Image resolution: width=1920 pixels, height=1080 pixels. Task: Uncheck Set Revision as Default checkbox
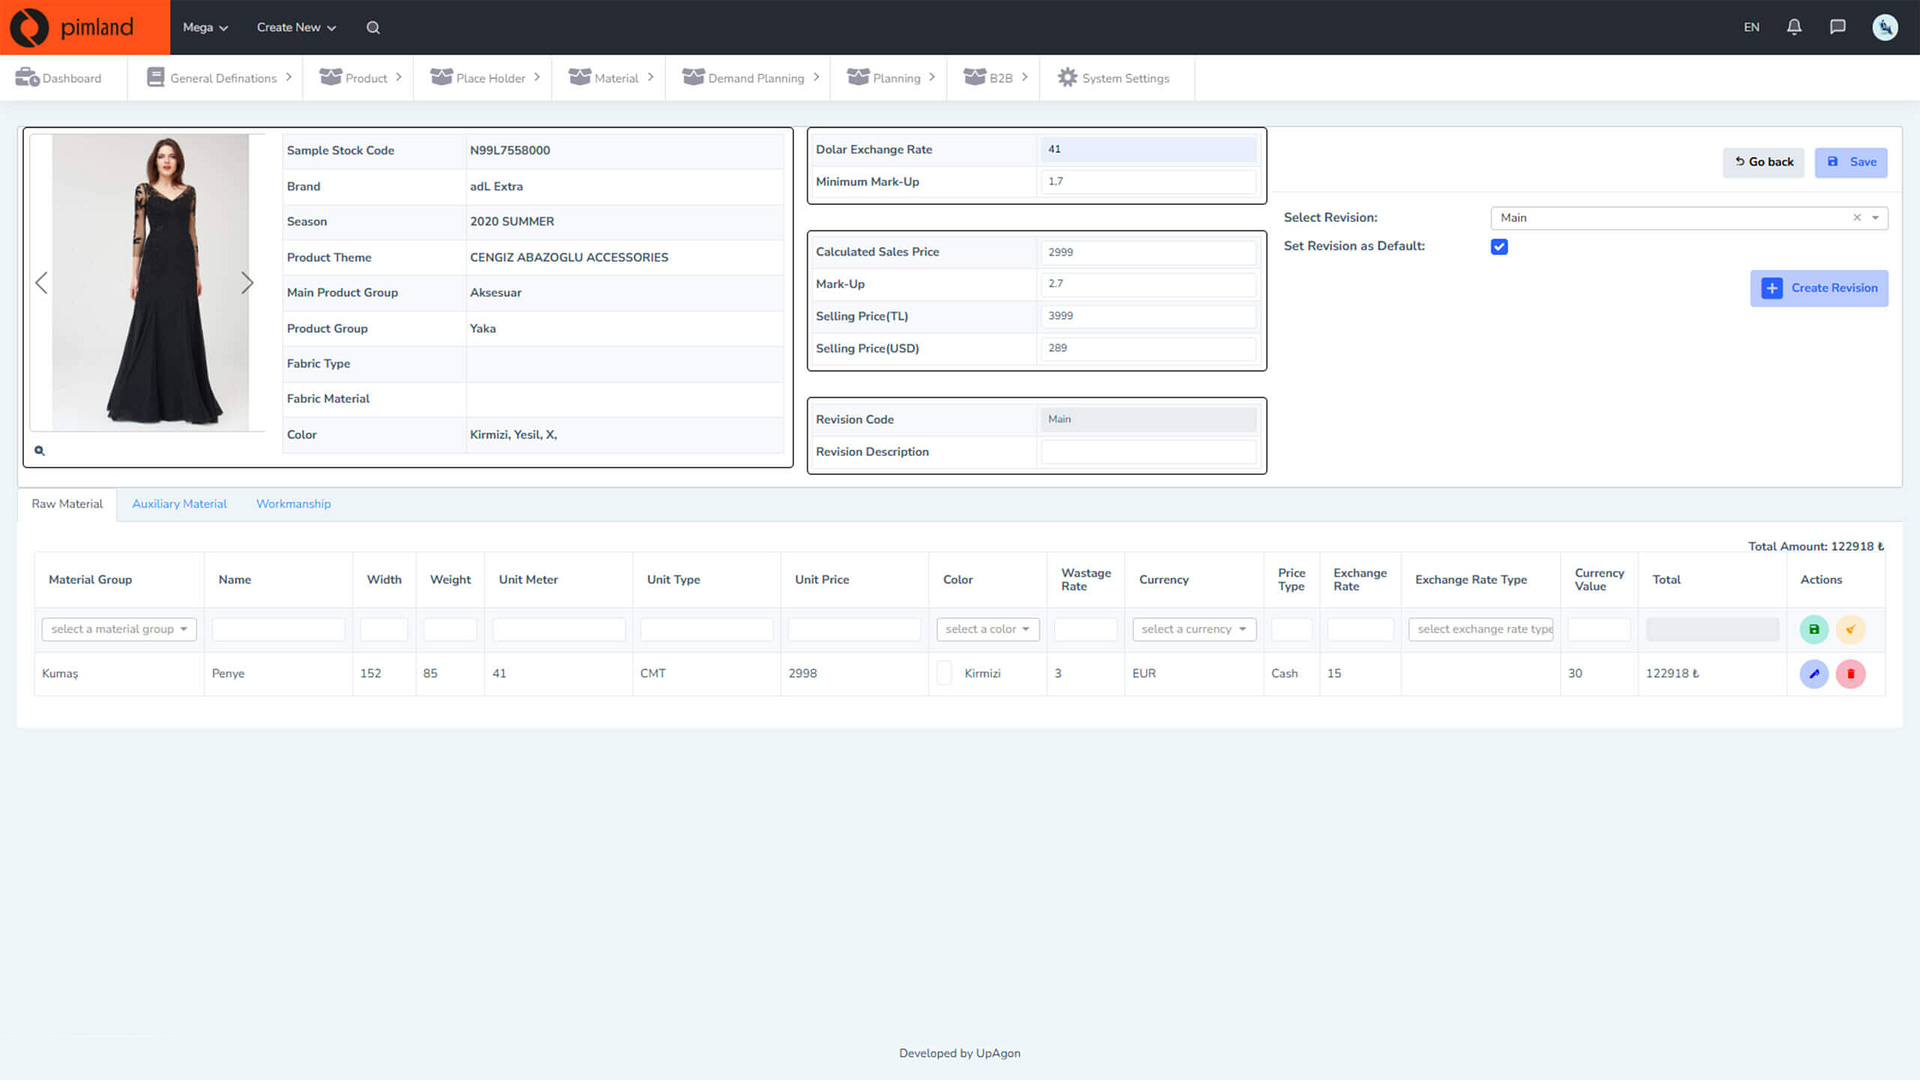[1499, 247]
